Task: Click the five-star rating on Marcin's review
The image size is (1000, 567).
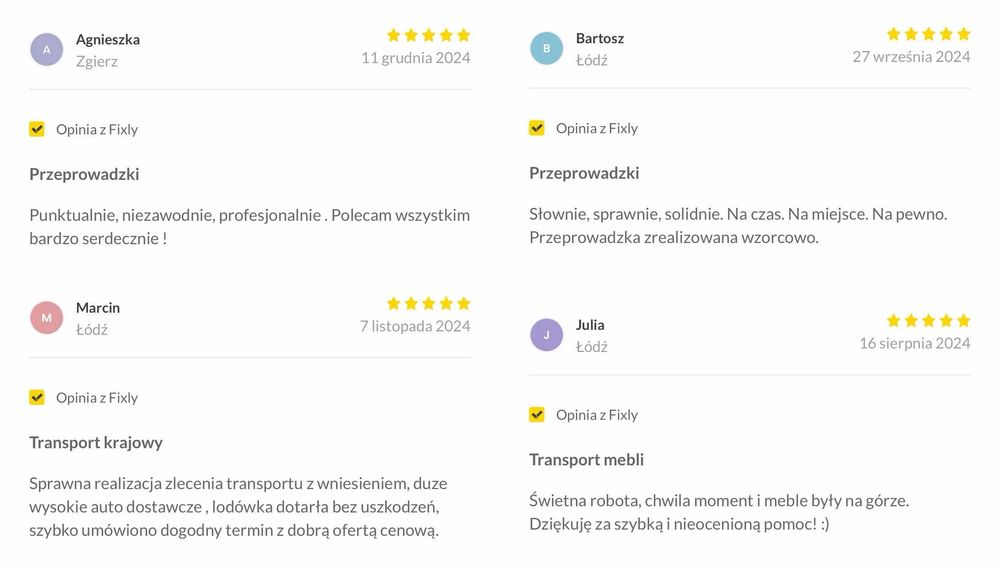Action: 428,303
